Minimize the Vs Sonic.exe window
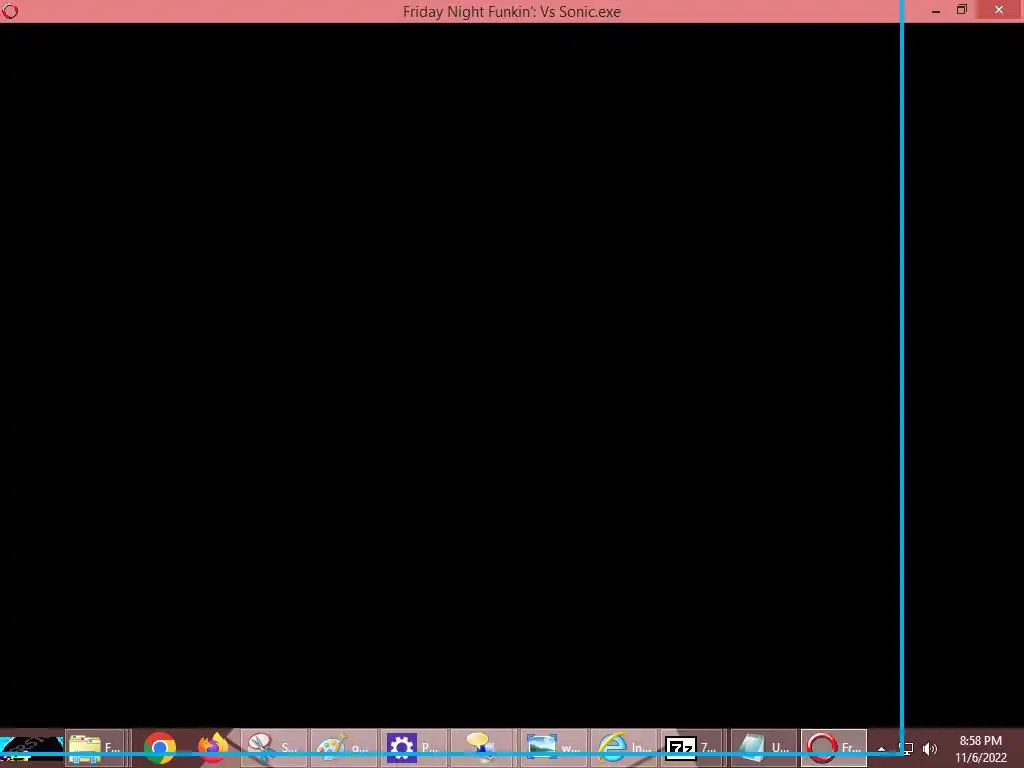 [x=936, y=10]
